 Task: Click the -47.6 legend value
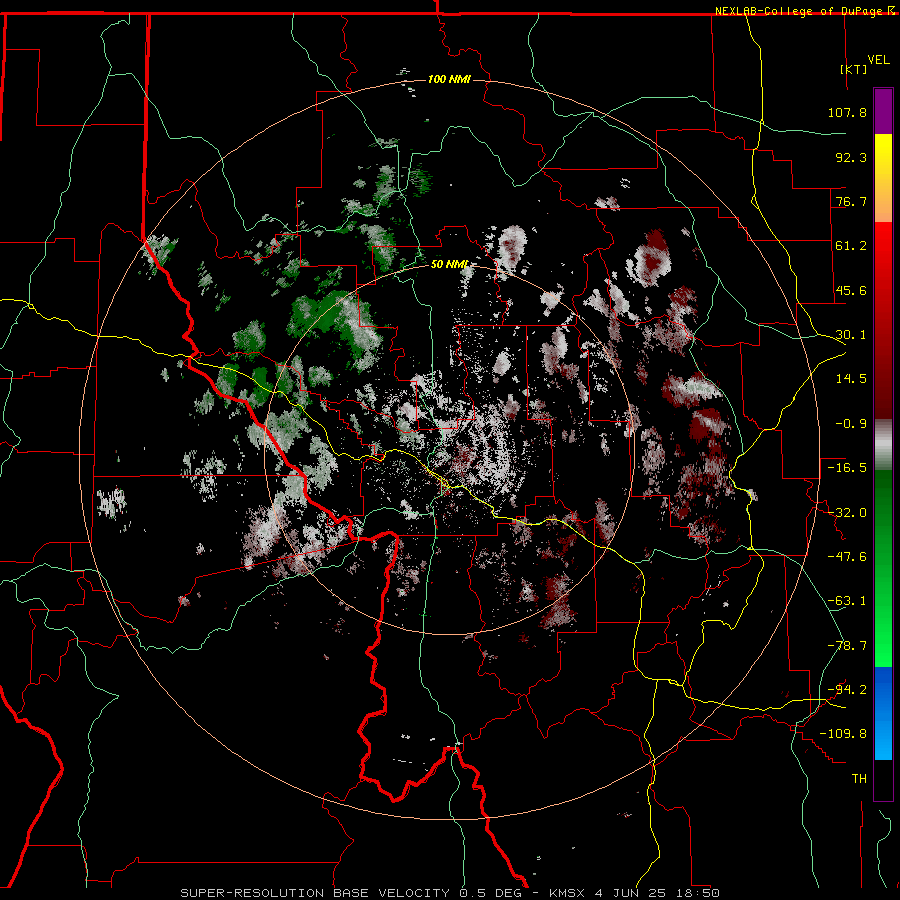click(847, 557)
